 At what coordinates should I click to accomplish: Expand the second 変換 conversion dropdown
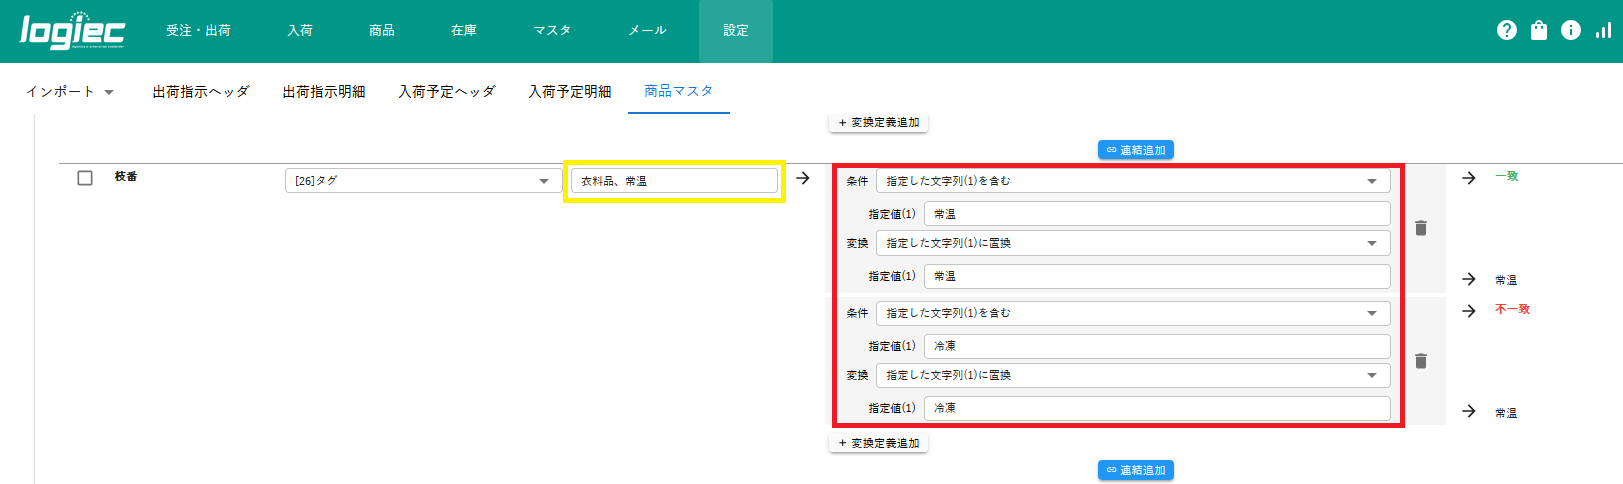click(x=1132, y=375)
